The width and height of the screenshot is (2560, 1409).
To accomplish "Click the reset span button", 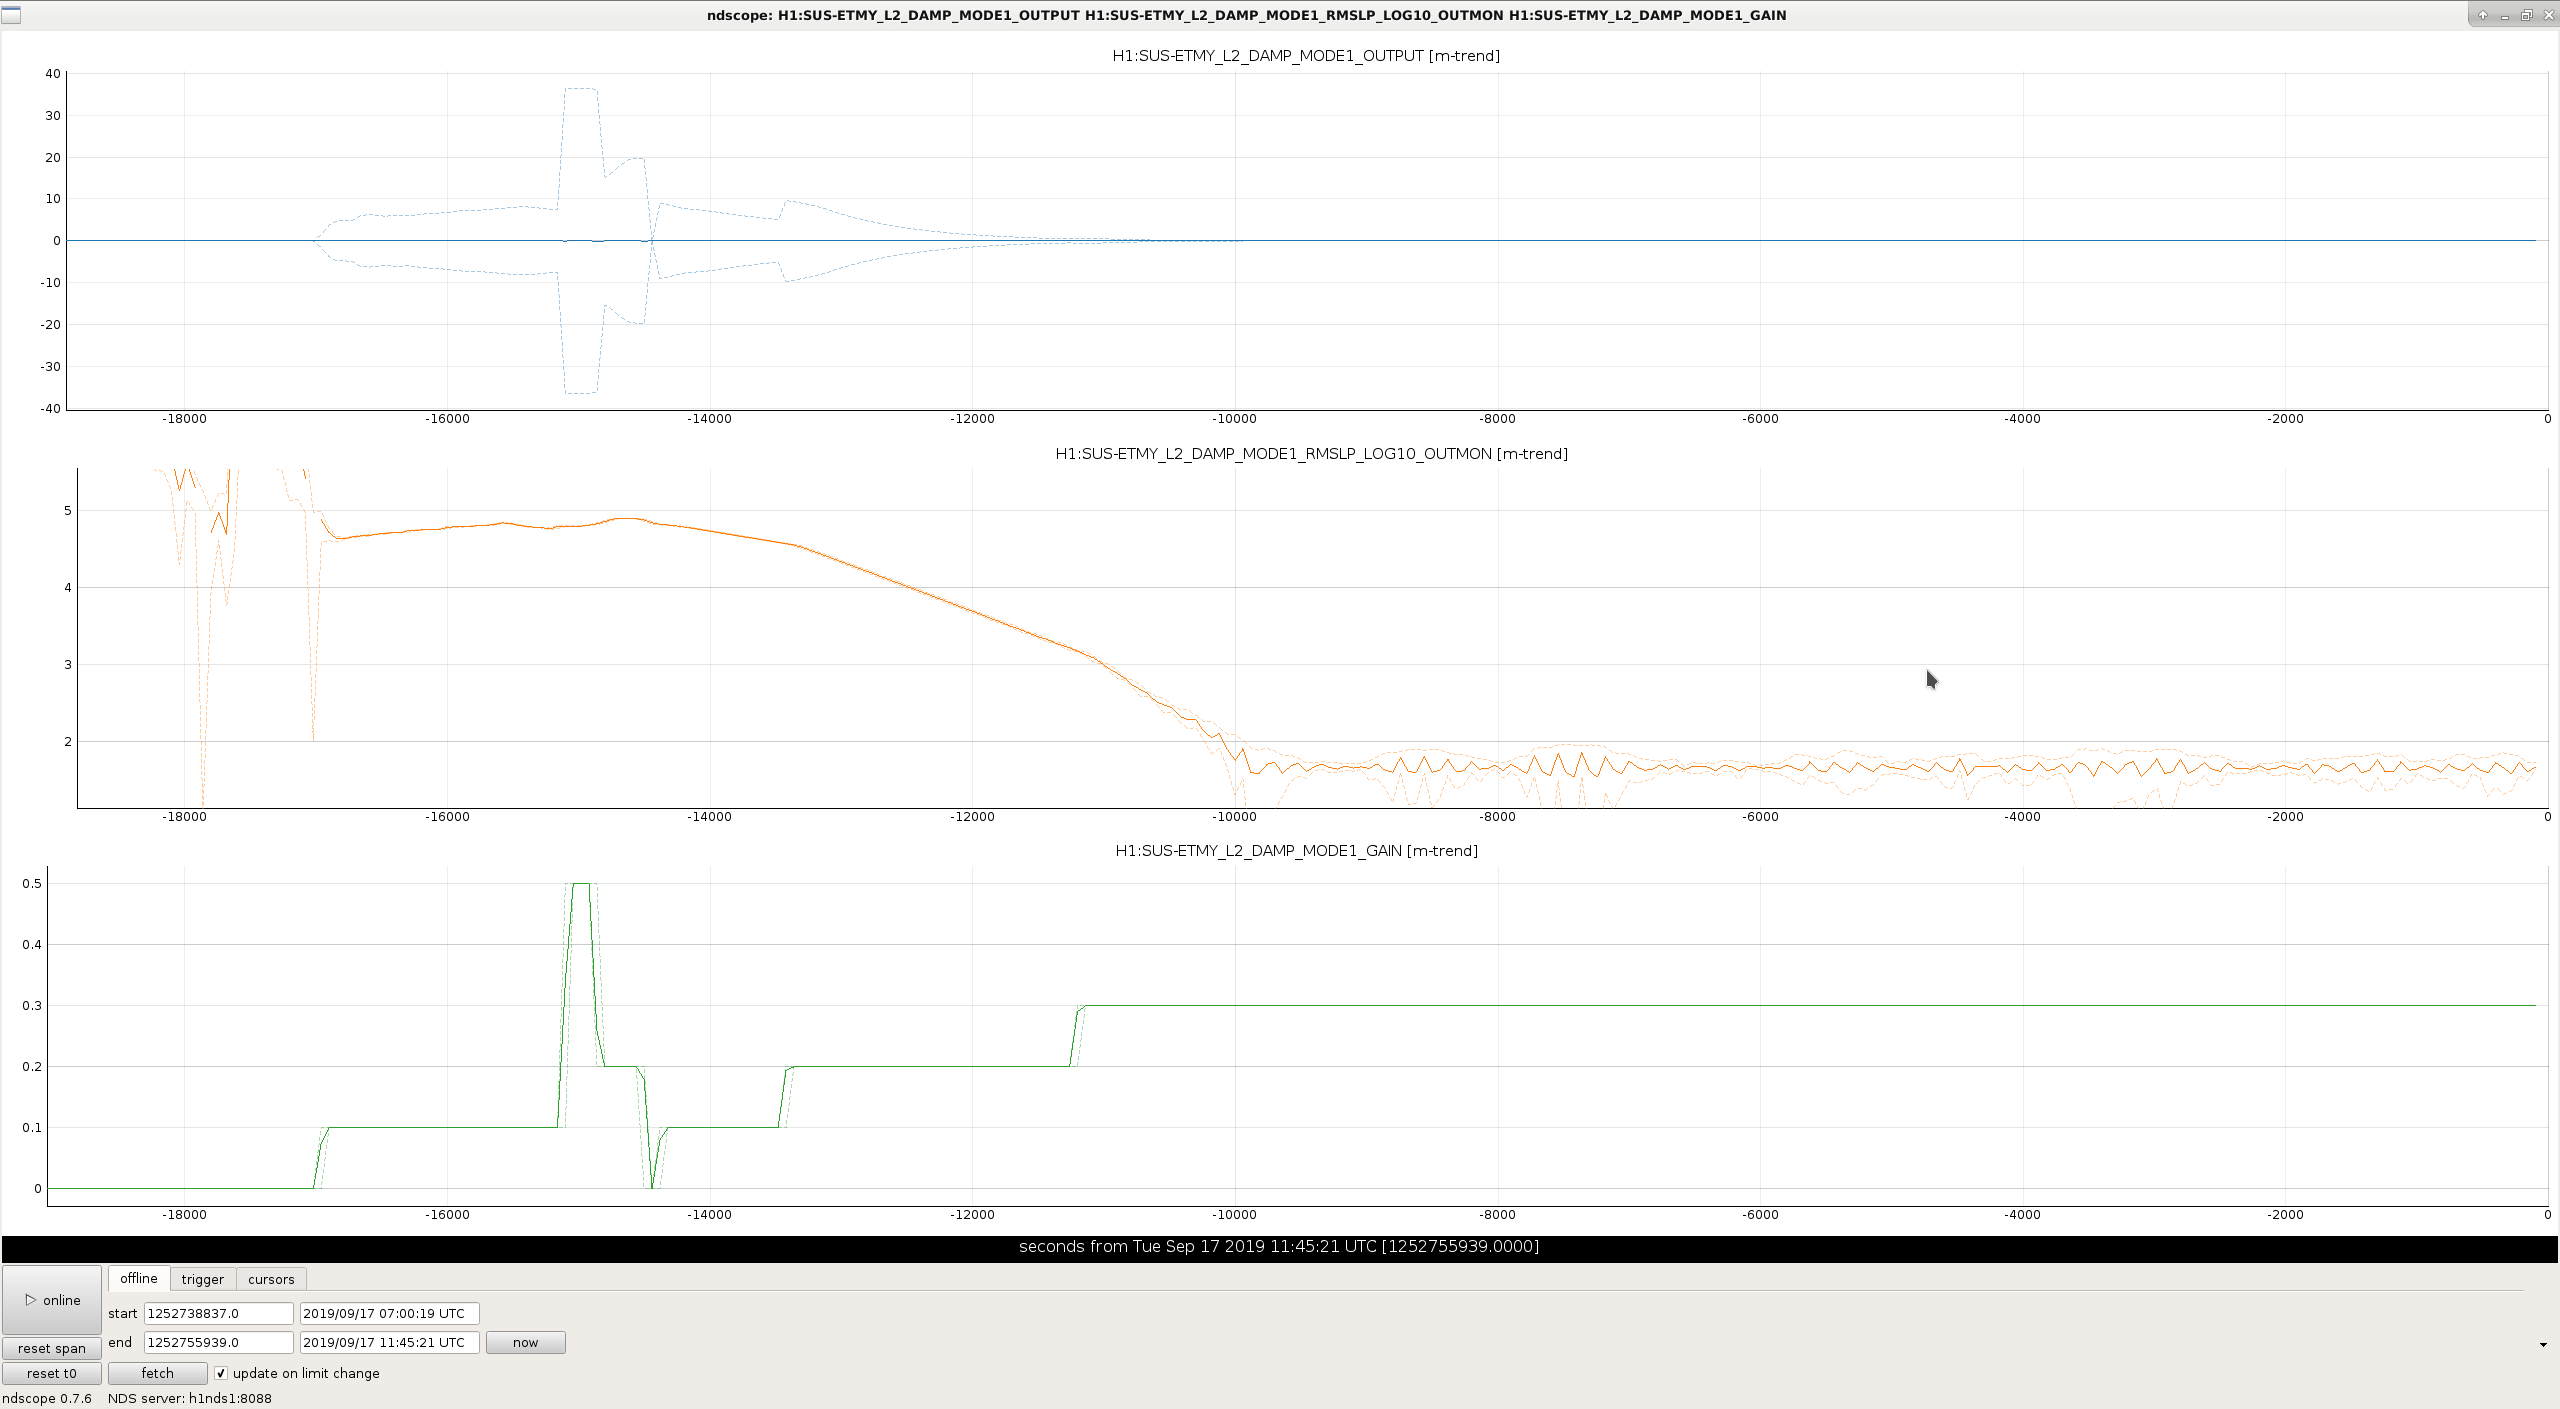I will (52, 1348).
